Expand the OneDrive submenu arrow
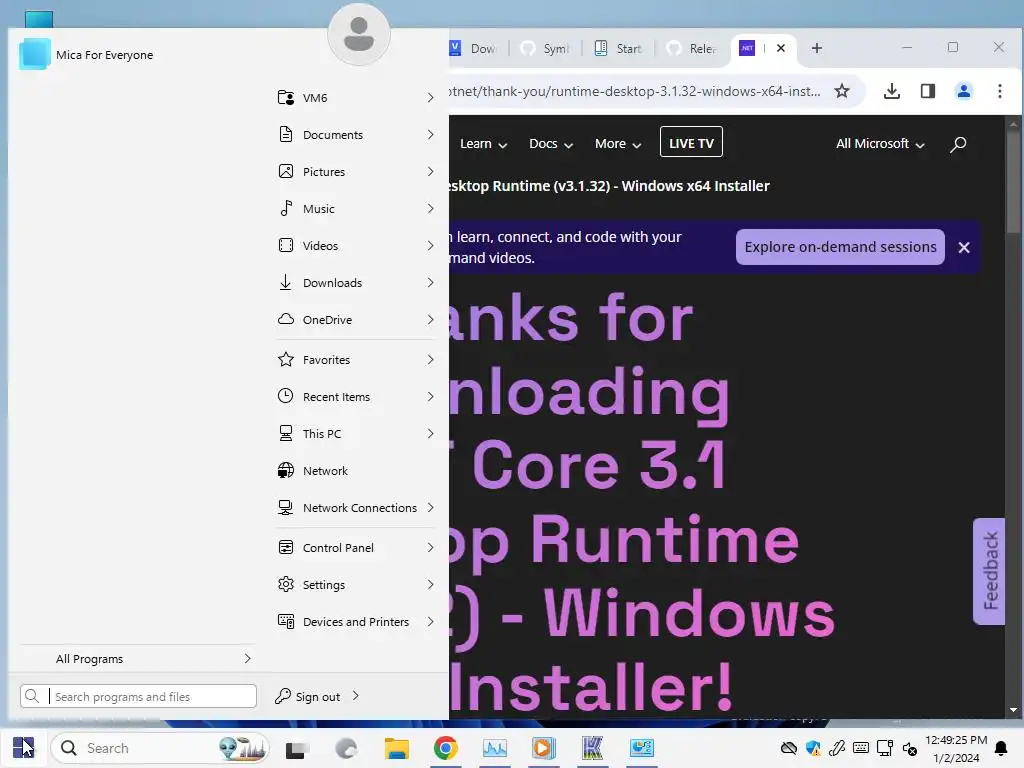The height and width of the screenshot is (768, 1024). 430,319
